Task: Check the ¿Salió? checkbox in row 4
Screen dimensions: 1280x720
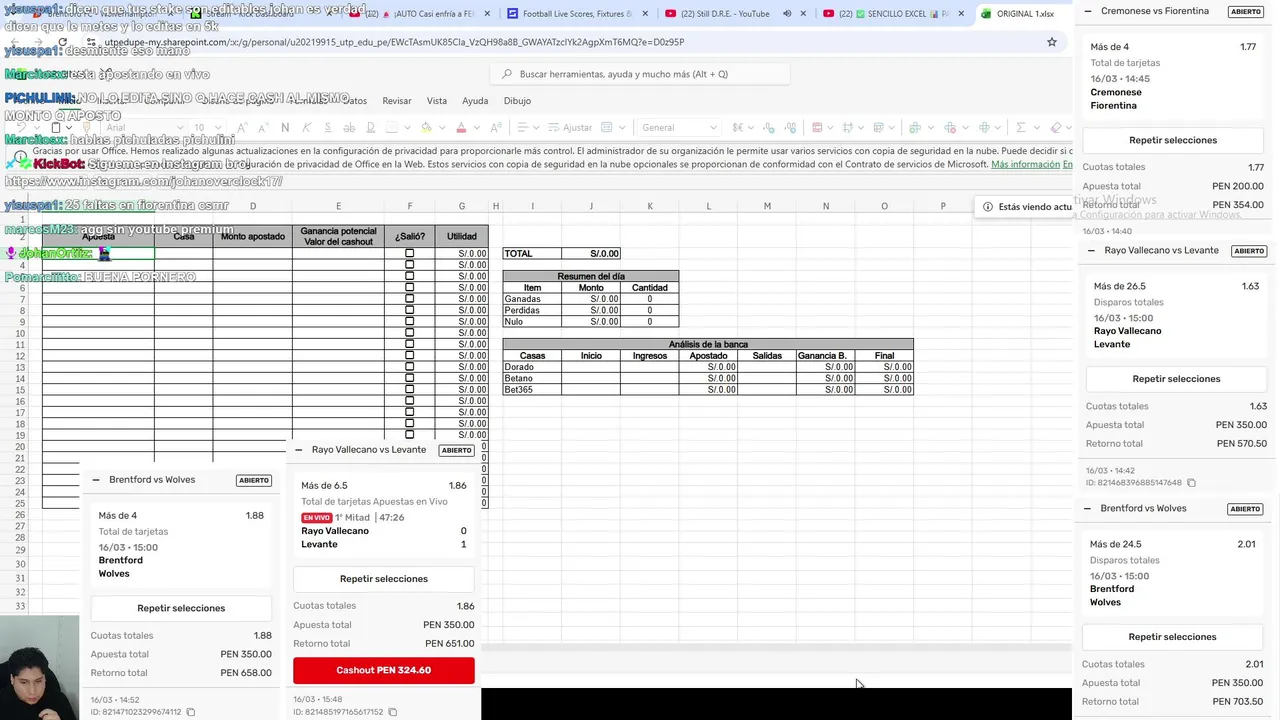Action: [409, 265]
